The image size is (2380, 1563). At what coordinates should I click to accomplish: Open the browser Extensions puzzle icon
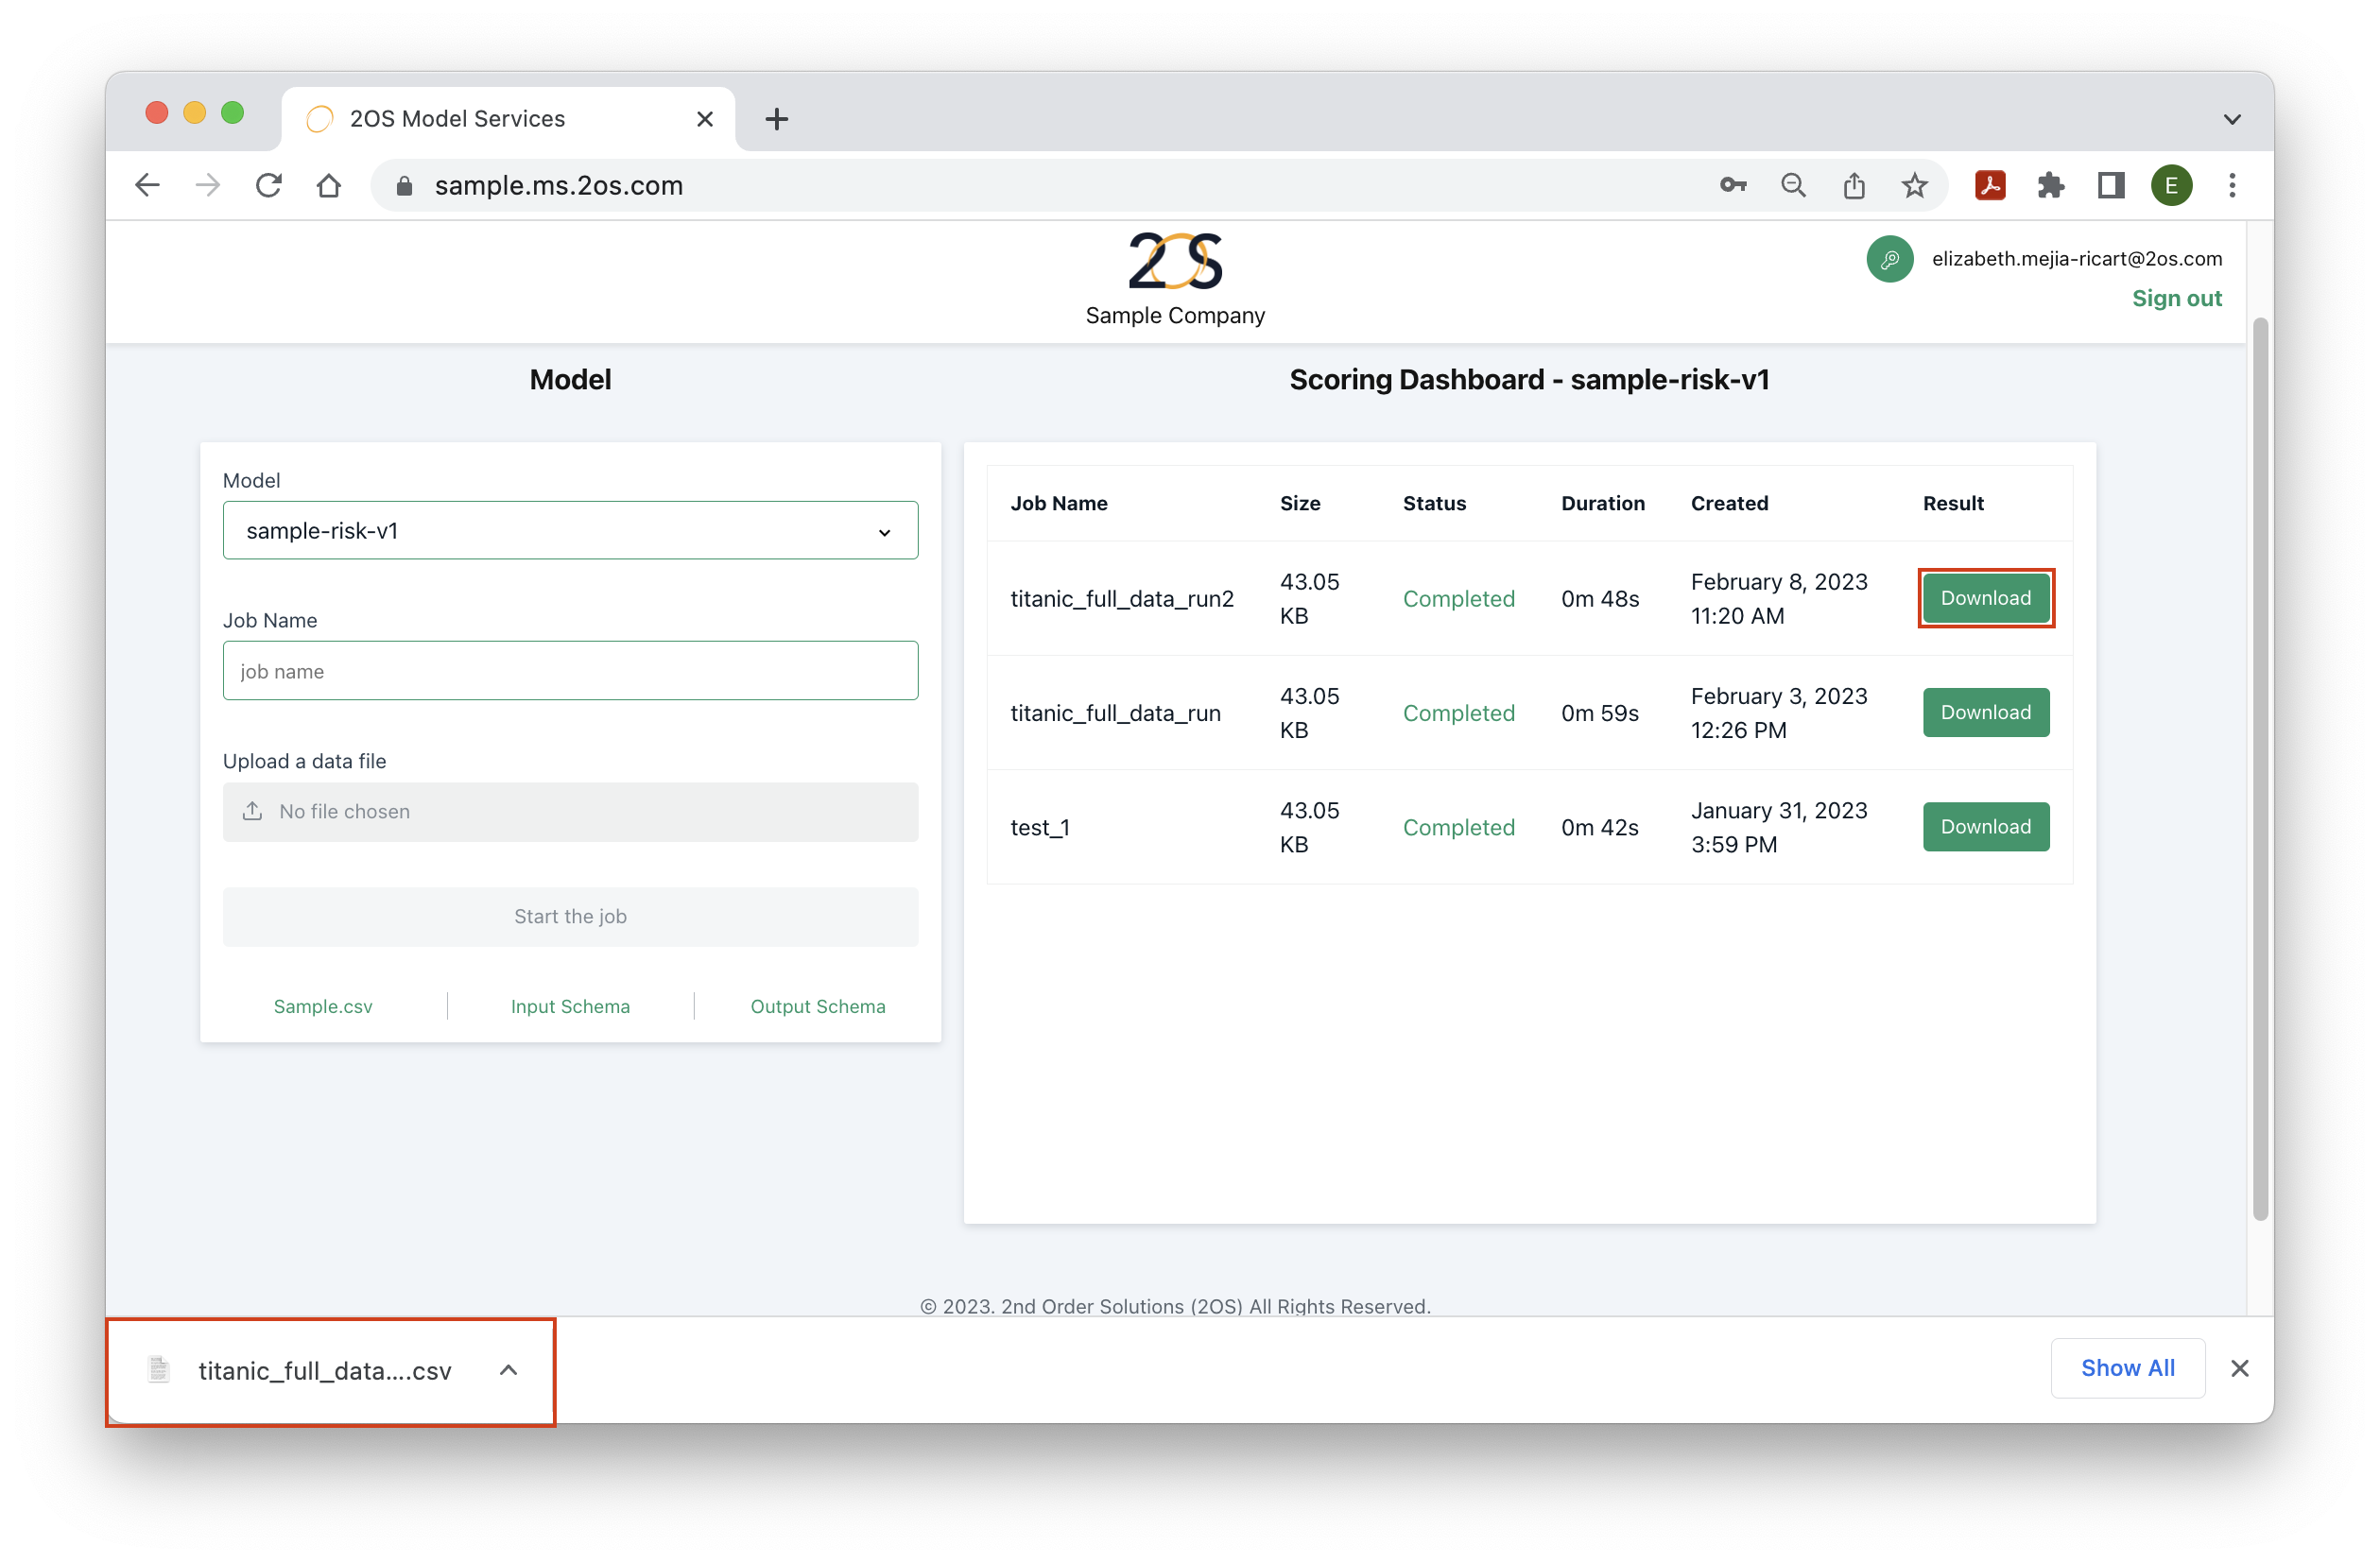click(2051, 185)
